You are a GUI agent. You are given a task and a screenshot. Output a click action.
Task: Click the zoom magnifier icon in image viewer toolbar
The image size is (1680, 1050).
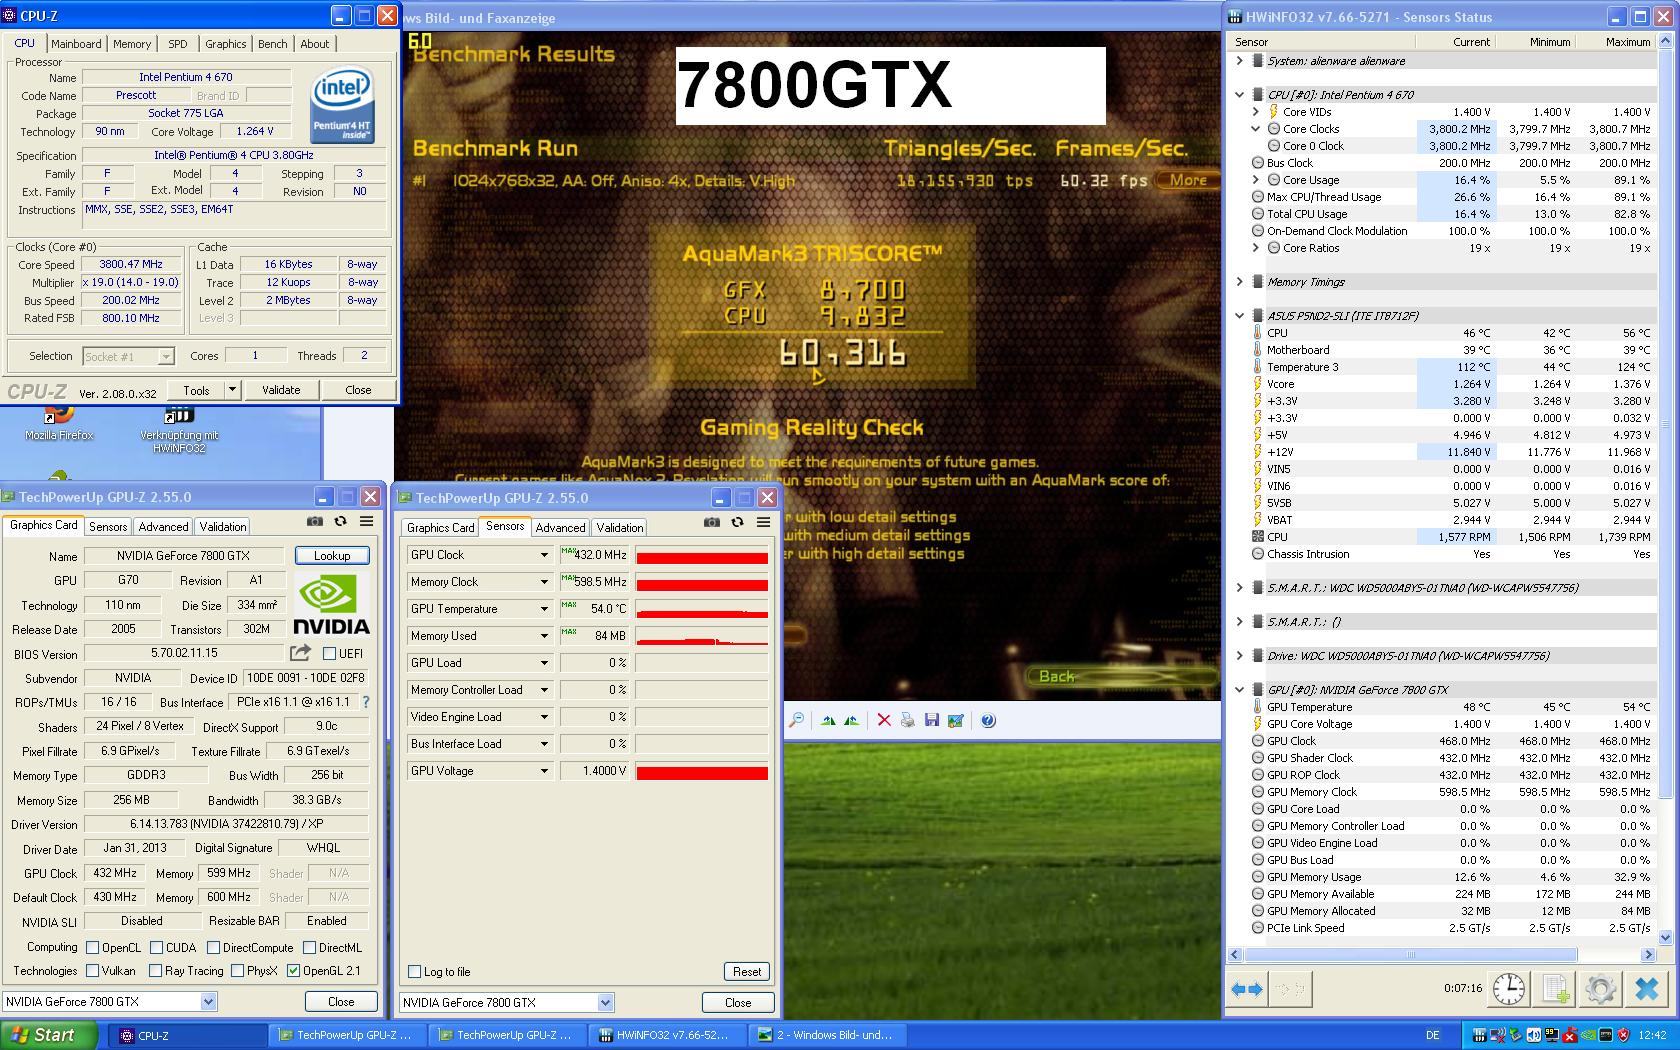tap(796, 720)
